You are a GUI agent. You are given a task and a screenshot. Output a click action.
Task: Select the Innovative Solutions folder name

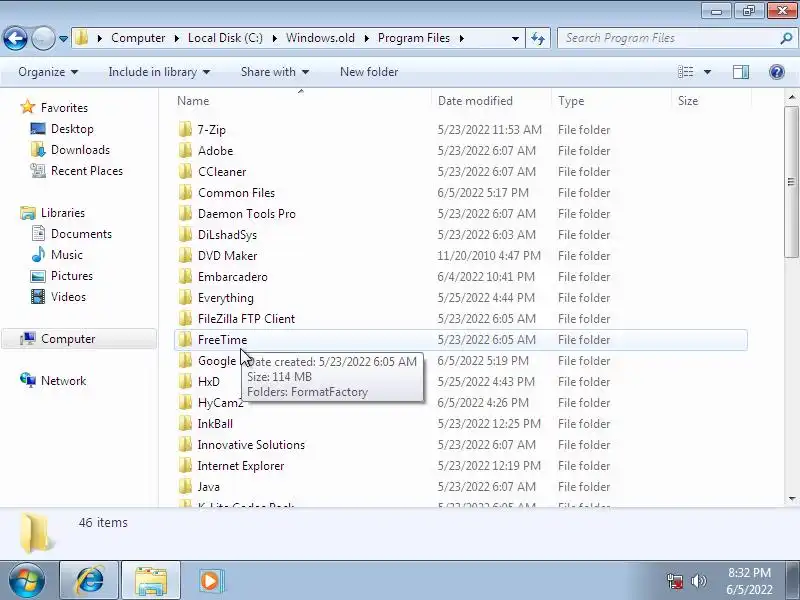251,445
